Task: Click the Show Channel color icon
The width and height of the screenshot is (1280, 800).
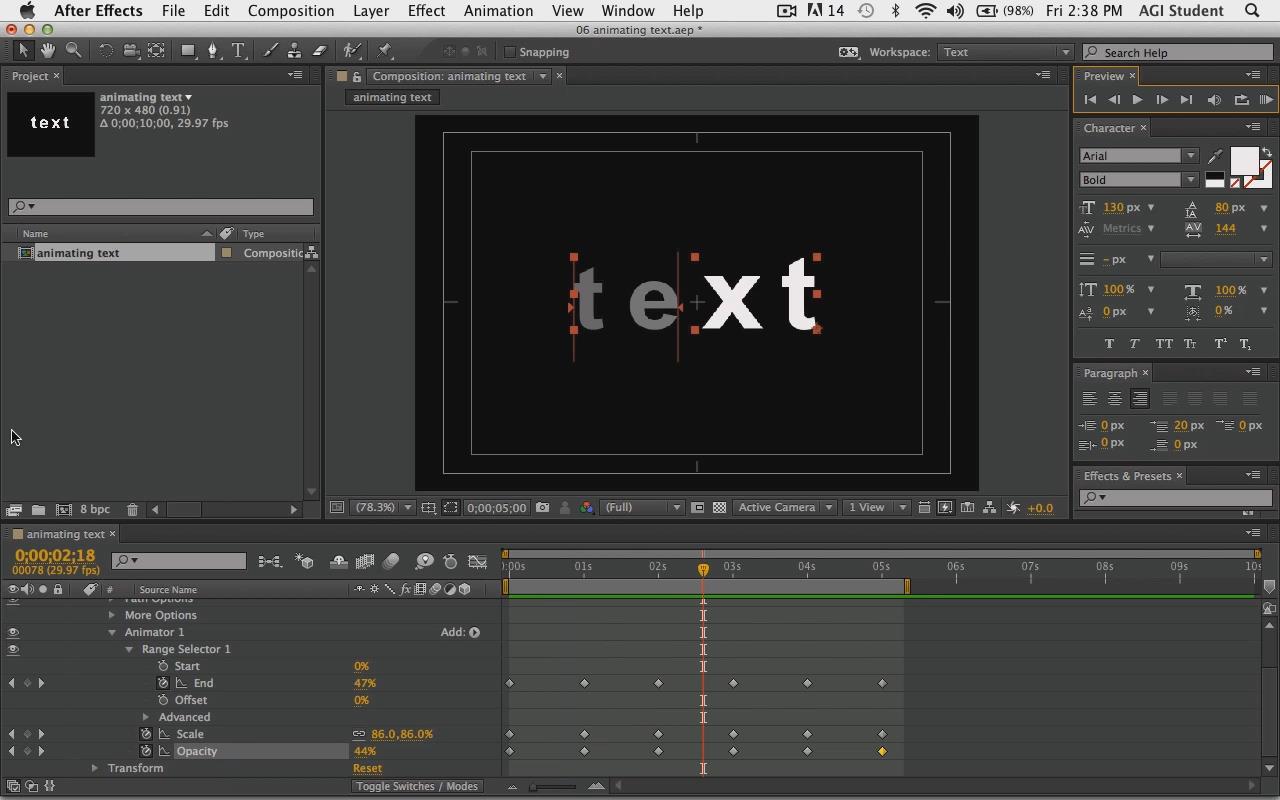Action: (x=587, y=508)
